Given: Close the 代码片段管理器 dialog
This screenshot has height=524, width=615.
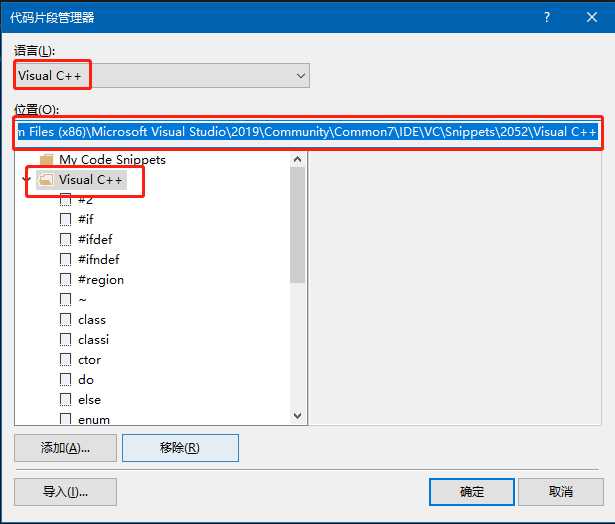Looking at the screenshot, I should [592, 17].
